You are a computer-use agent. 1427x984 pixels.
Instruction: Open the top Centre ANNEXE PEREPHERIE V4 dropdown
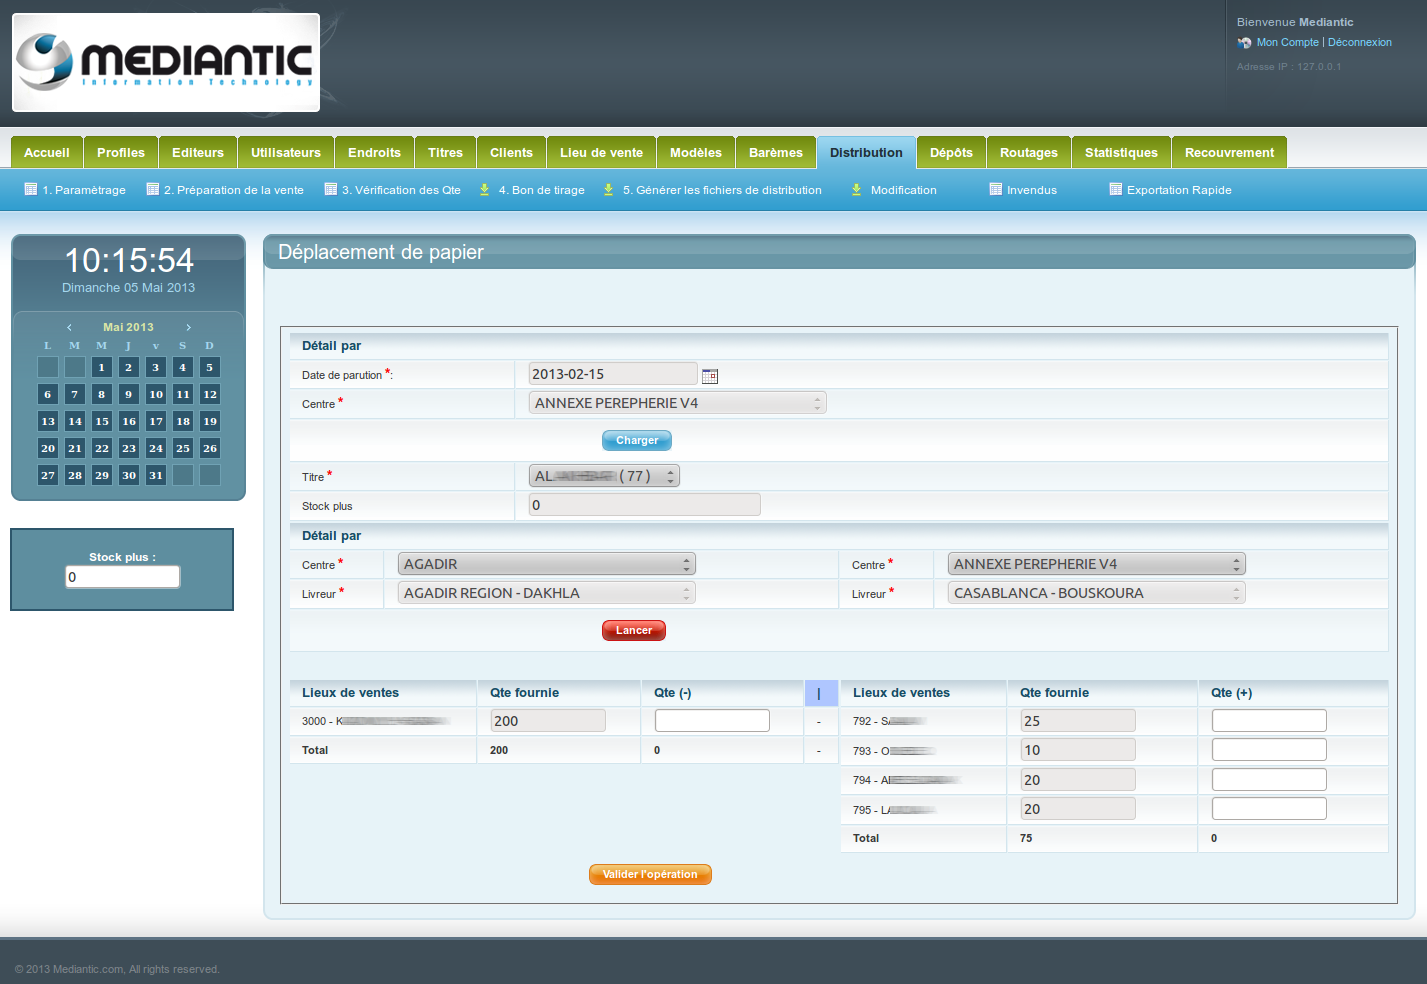(x=677, y=403)
